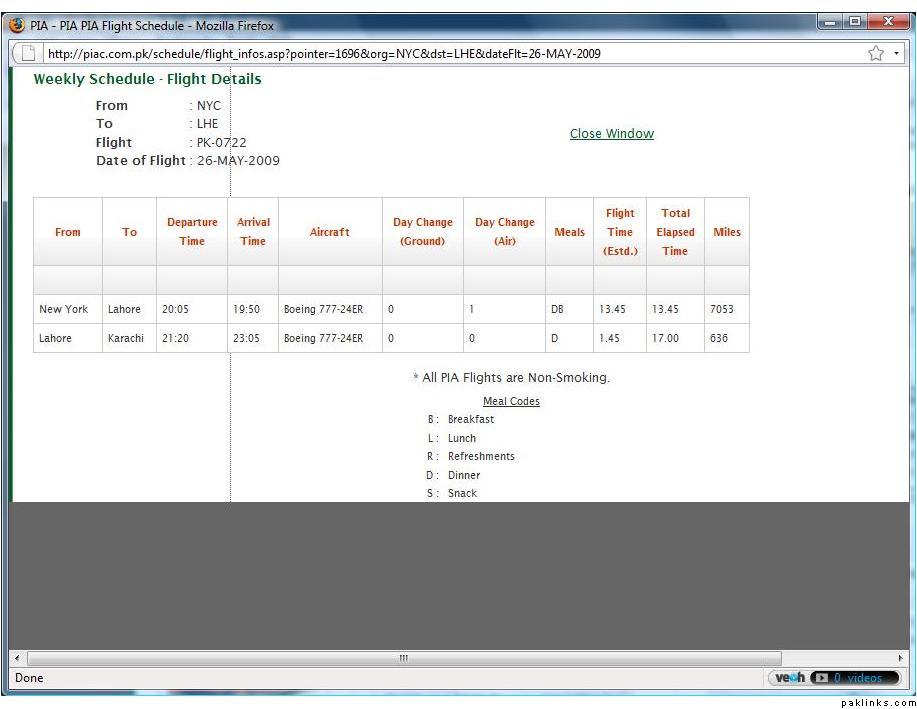Open the Veoh 0 videos button
917x709 pixels.
[855, 678]
